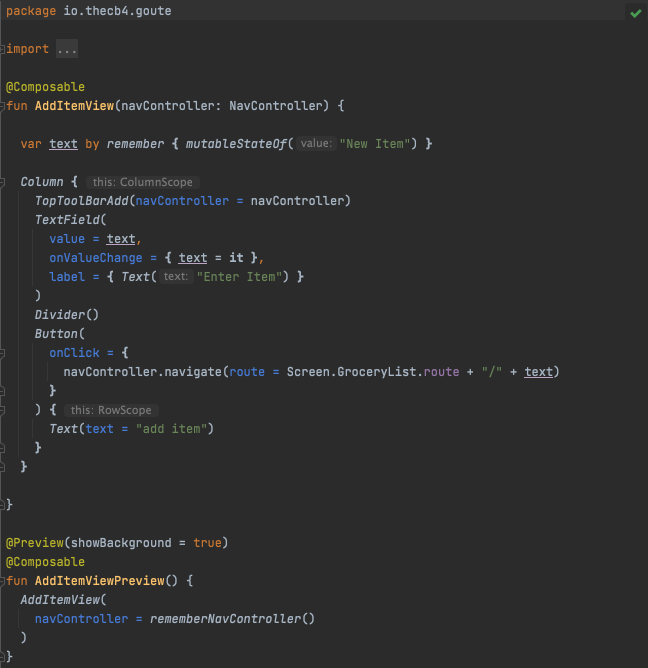Click the navigate method call
Screen dimensions: 648x668
193,372
